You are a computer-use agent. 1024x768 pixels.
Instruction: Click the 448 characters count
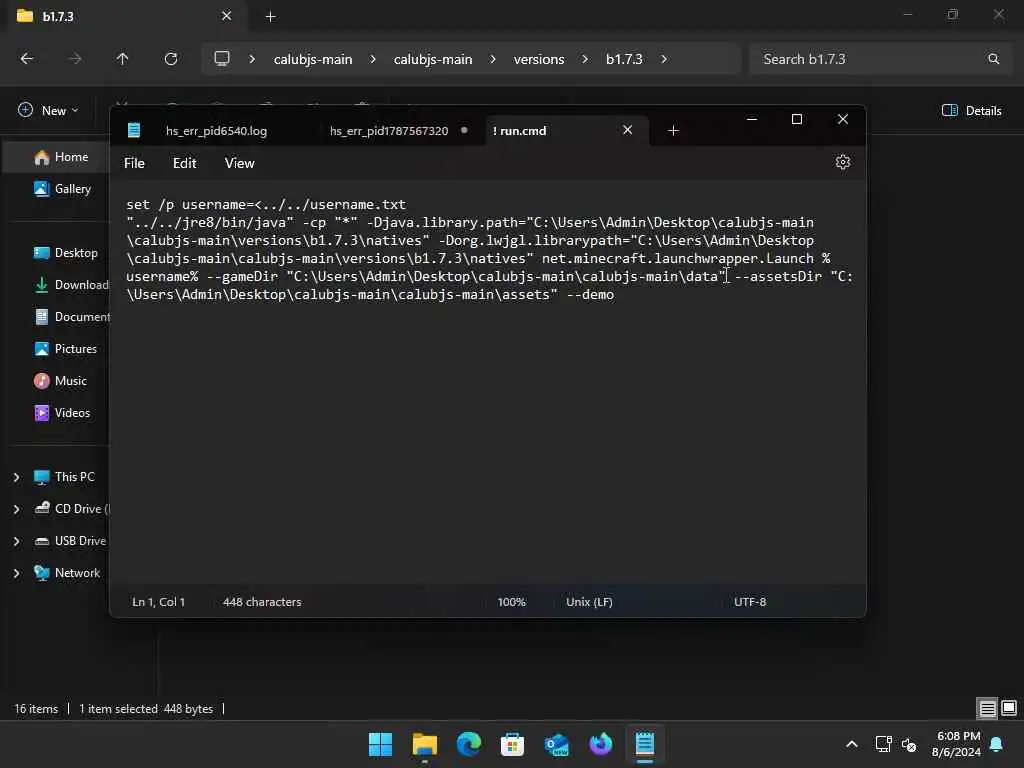(262, 601)
